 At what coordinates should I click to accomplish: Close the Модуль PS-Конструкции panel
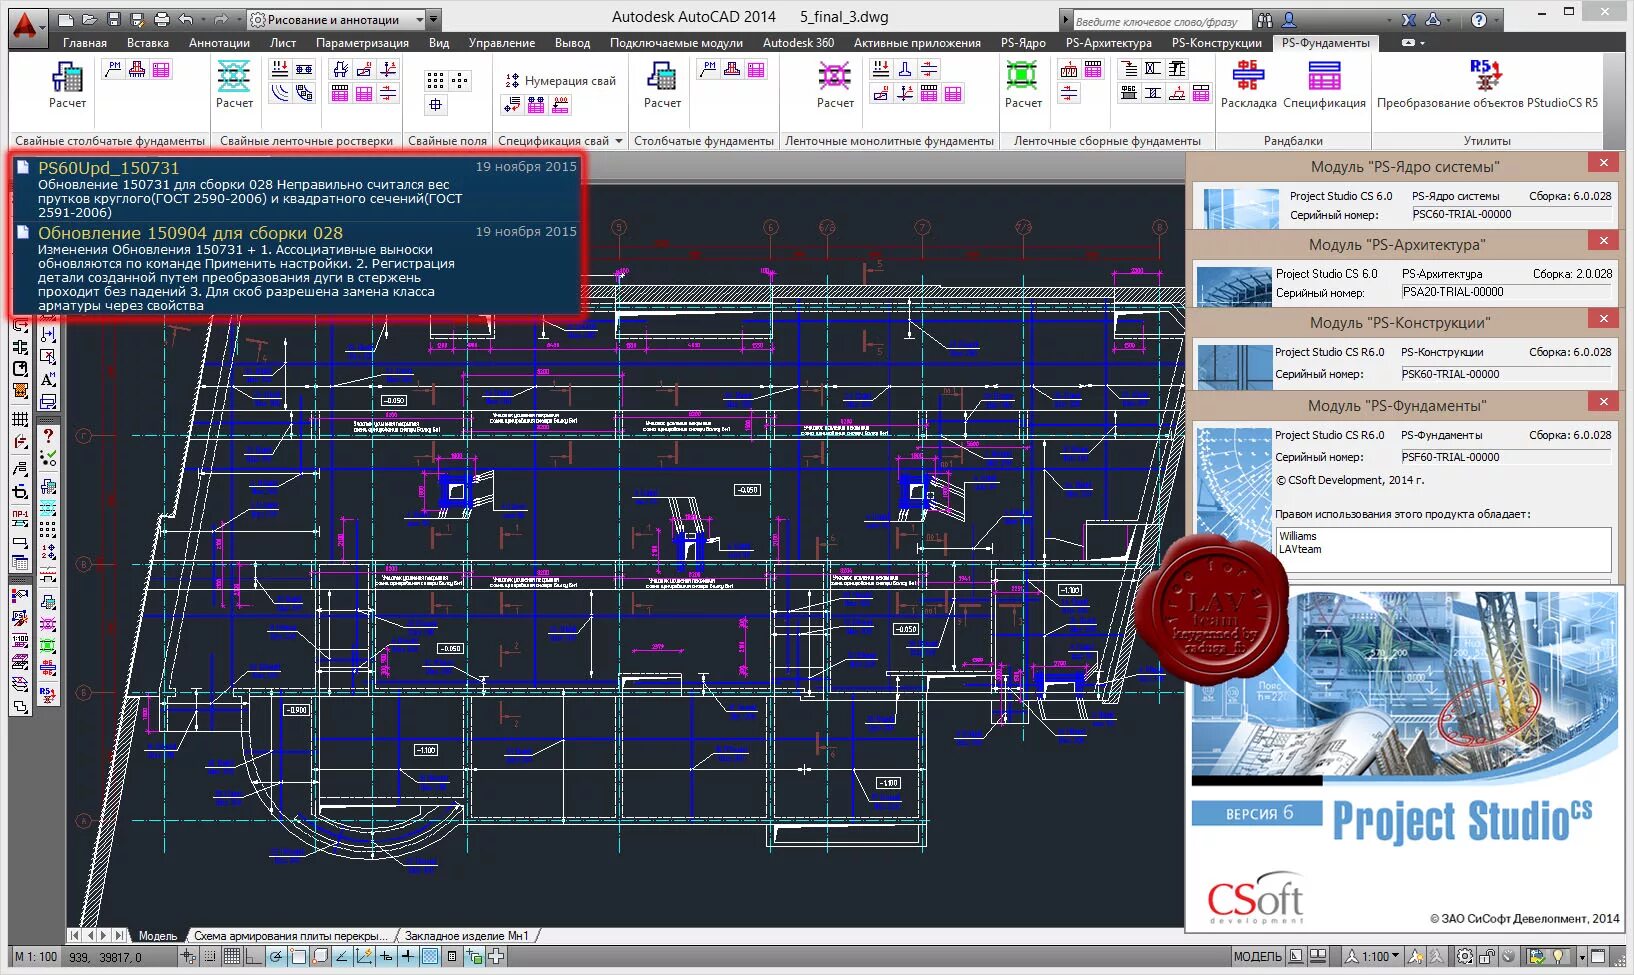click(x=1603, y=319)
